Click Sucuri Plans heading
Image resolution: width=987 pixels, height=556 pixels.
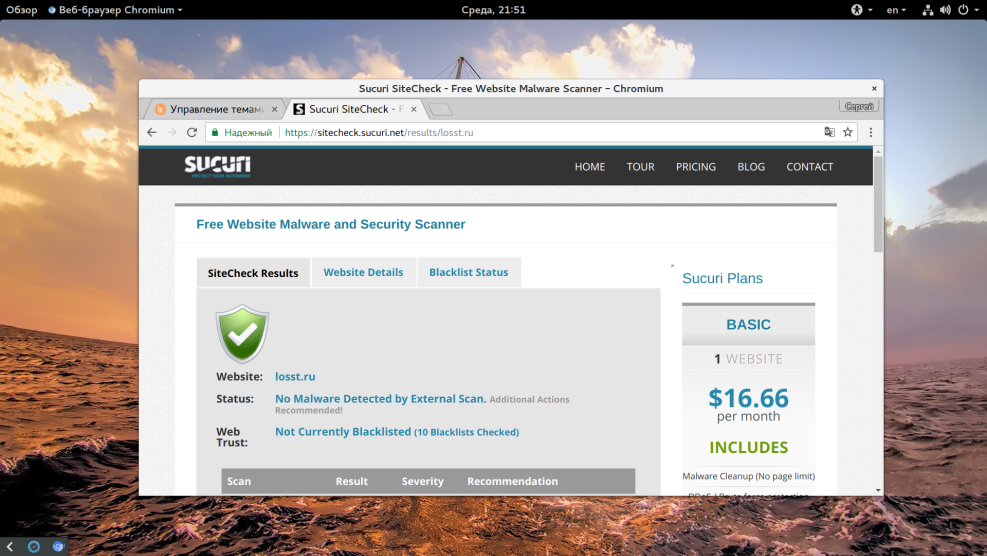point(722,278)
